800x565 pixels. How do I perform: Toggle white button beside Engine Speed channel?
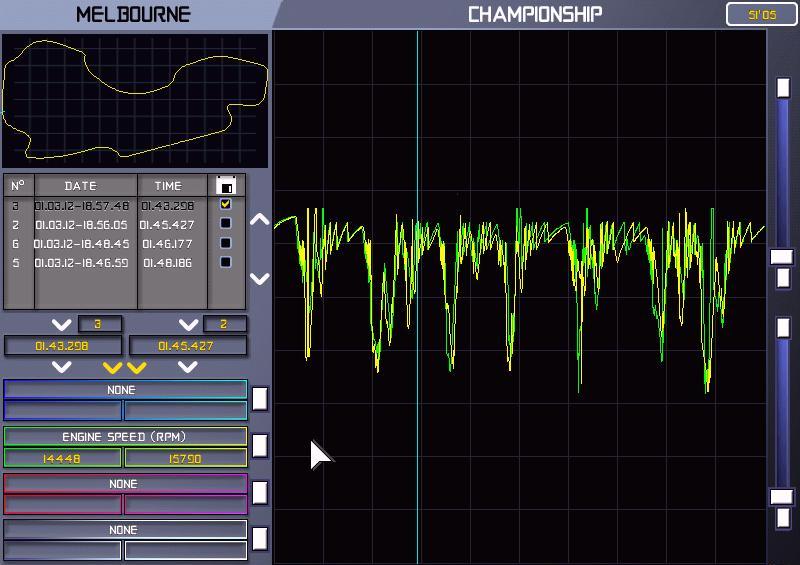pos(260,445)
